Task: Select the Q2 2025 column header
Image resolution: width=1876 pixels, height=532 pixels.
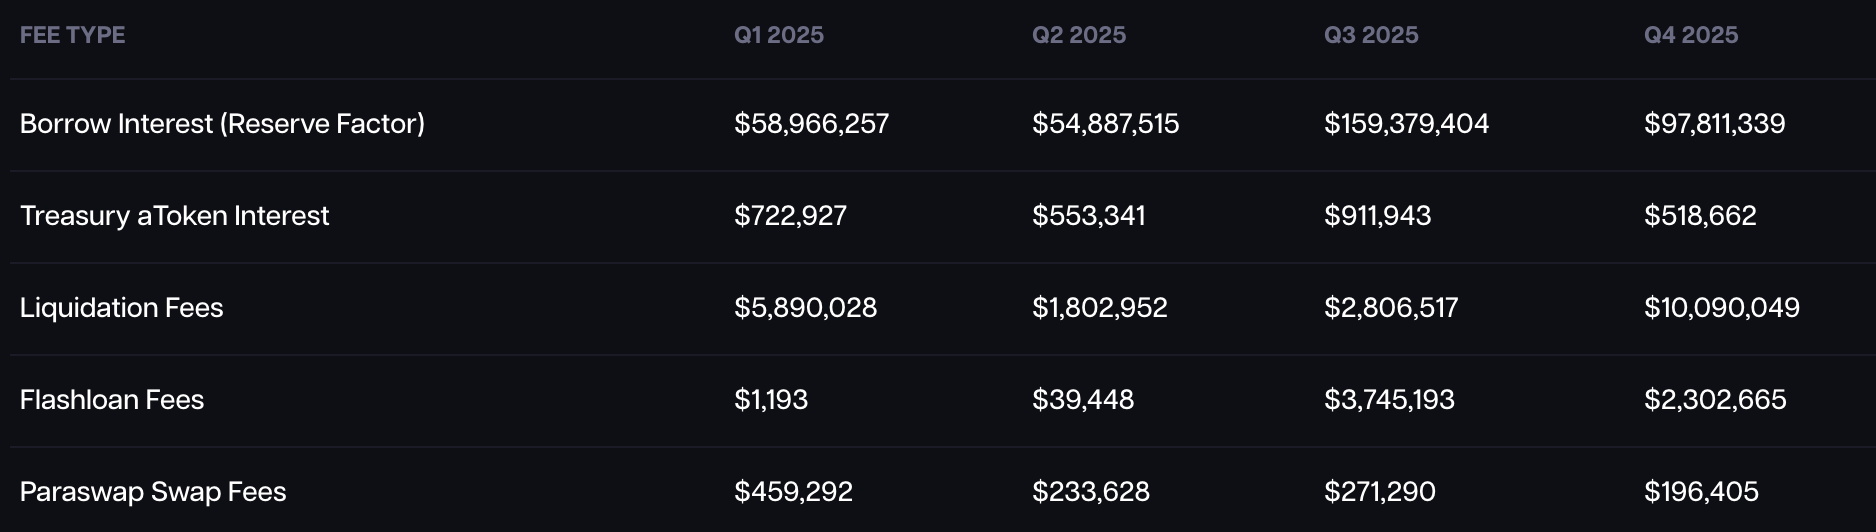Action: click(x=1078, y=35)
